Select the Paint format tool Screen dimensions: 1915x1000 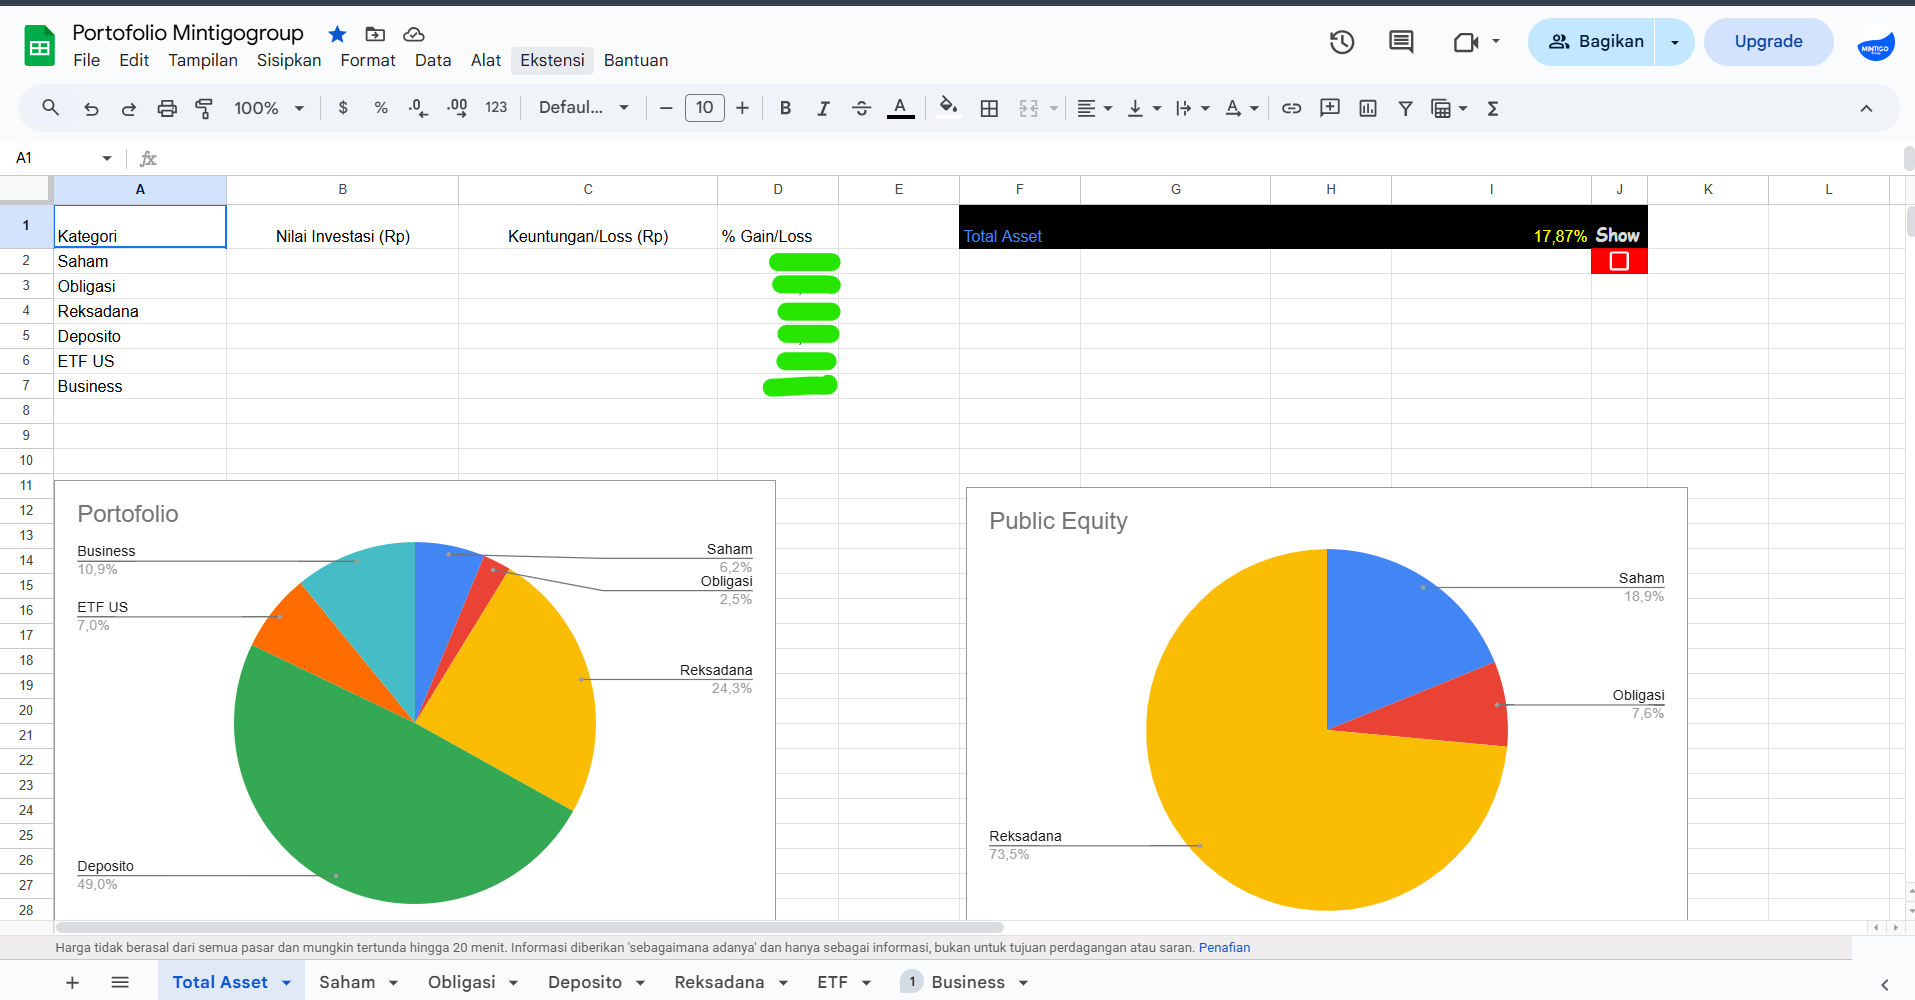point(204,109)
